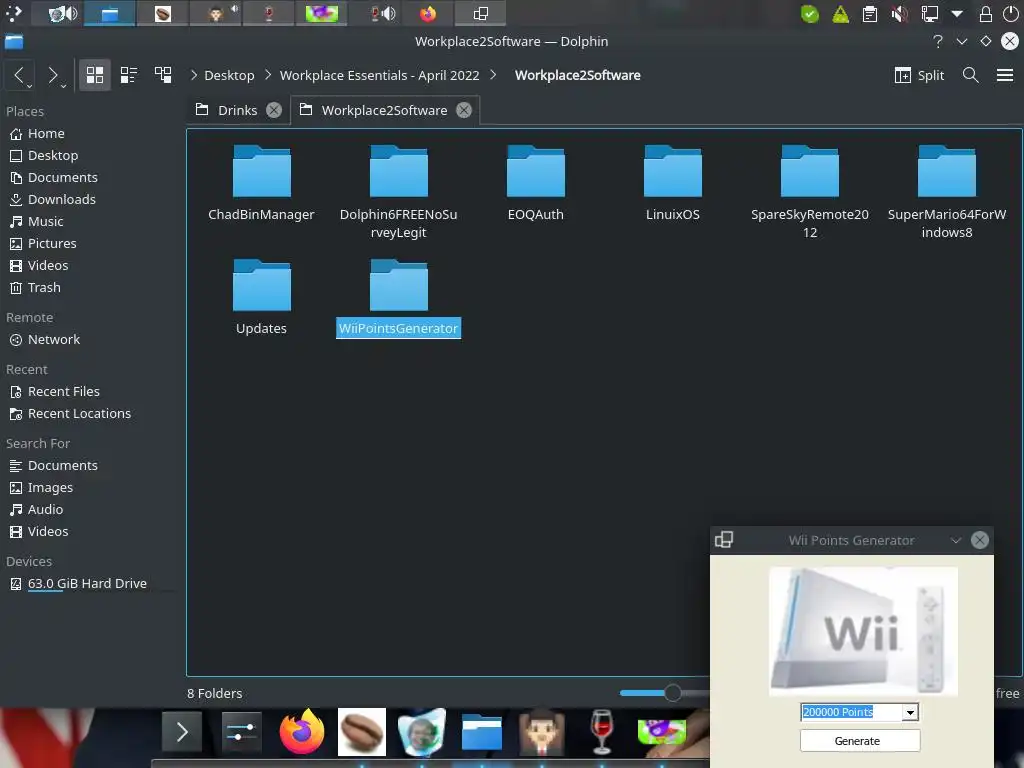Open the SpareSkyRemote2012 folder

810,192
